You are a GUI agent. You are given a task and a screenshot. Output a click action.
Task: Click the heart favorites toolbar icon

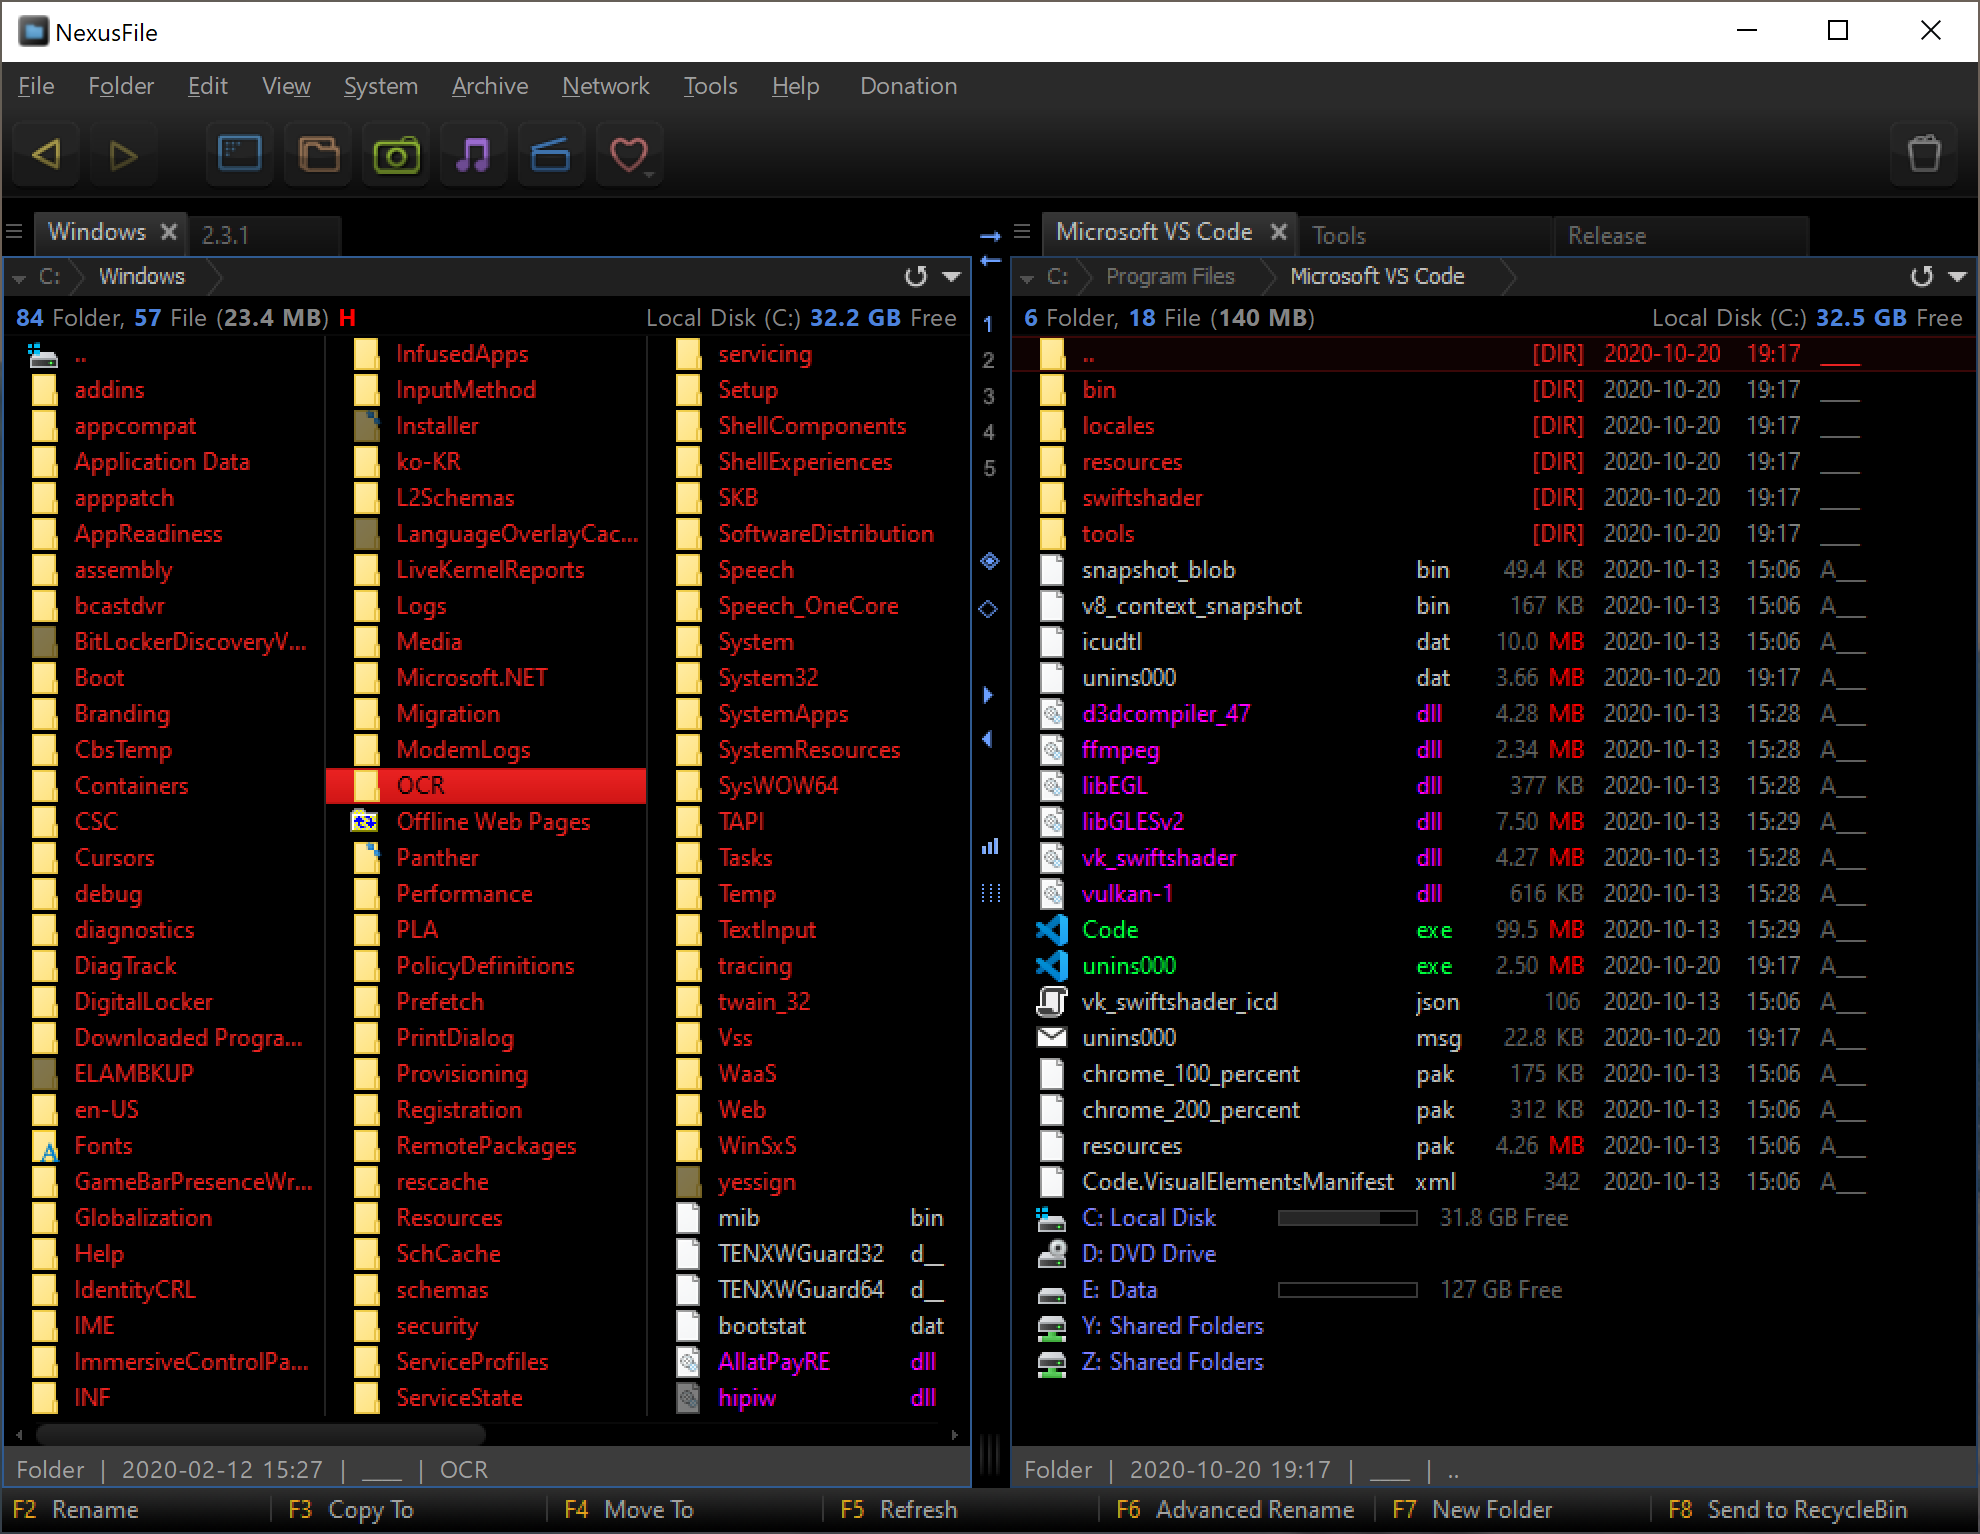[628, 155]
